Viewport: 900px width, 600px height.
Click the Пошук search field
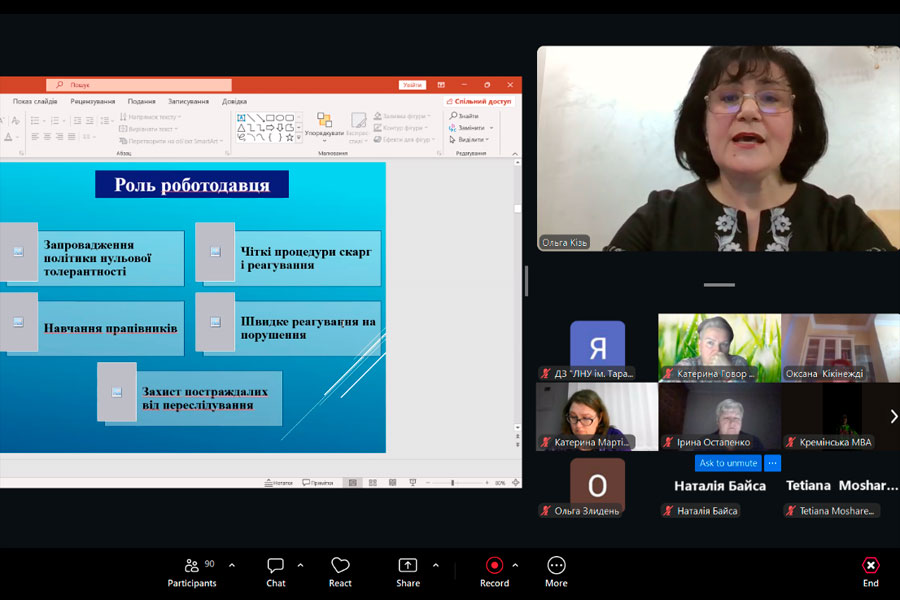tap(138, 85)
